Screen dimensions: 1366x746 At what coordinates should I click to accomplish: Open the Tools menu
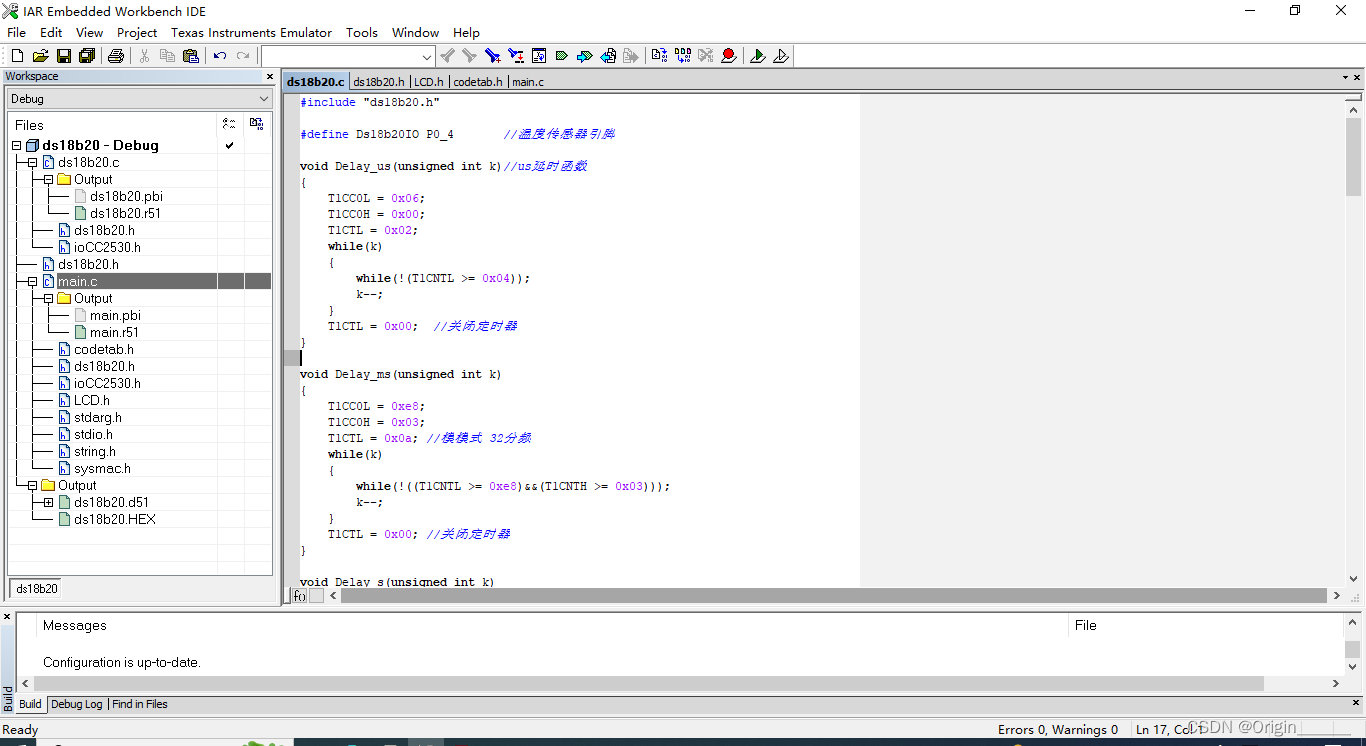(x=362, y=33)
